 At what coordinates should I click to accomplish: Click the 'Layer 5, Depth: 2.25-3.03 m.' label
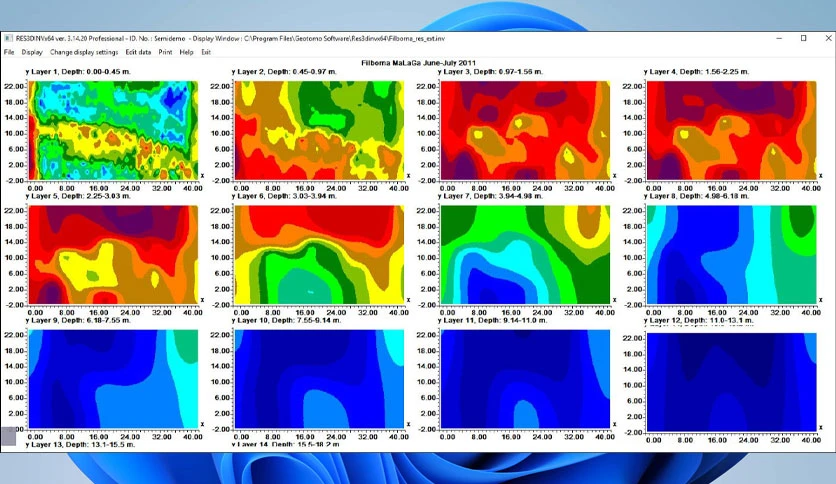tap(81, 196)
